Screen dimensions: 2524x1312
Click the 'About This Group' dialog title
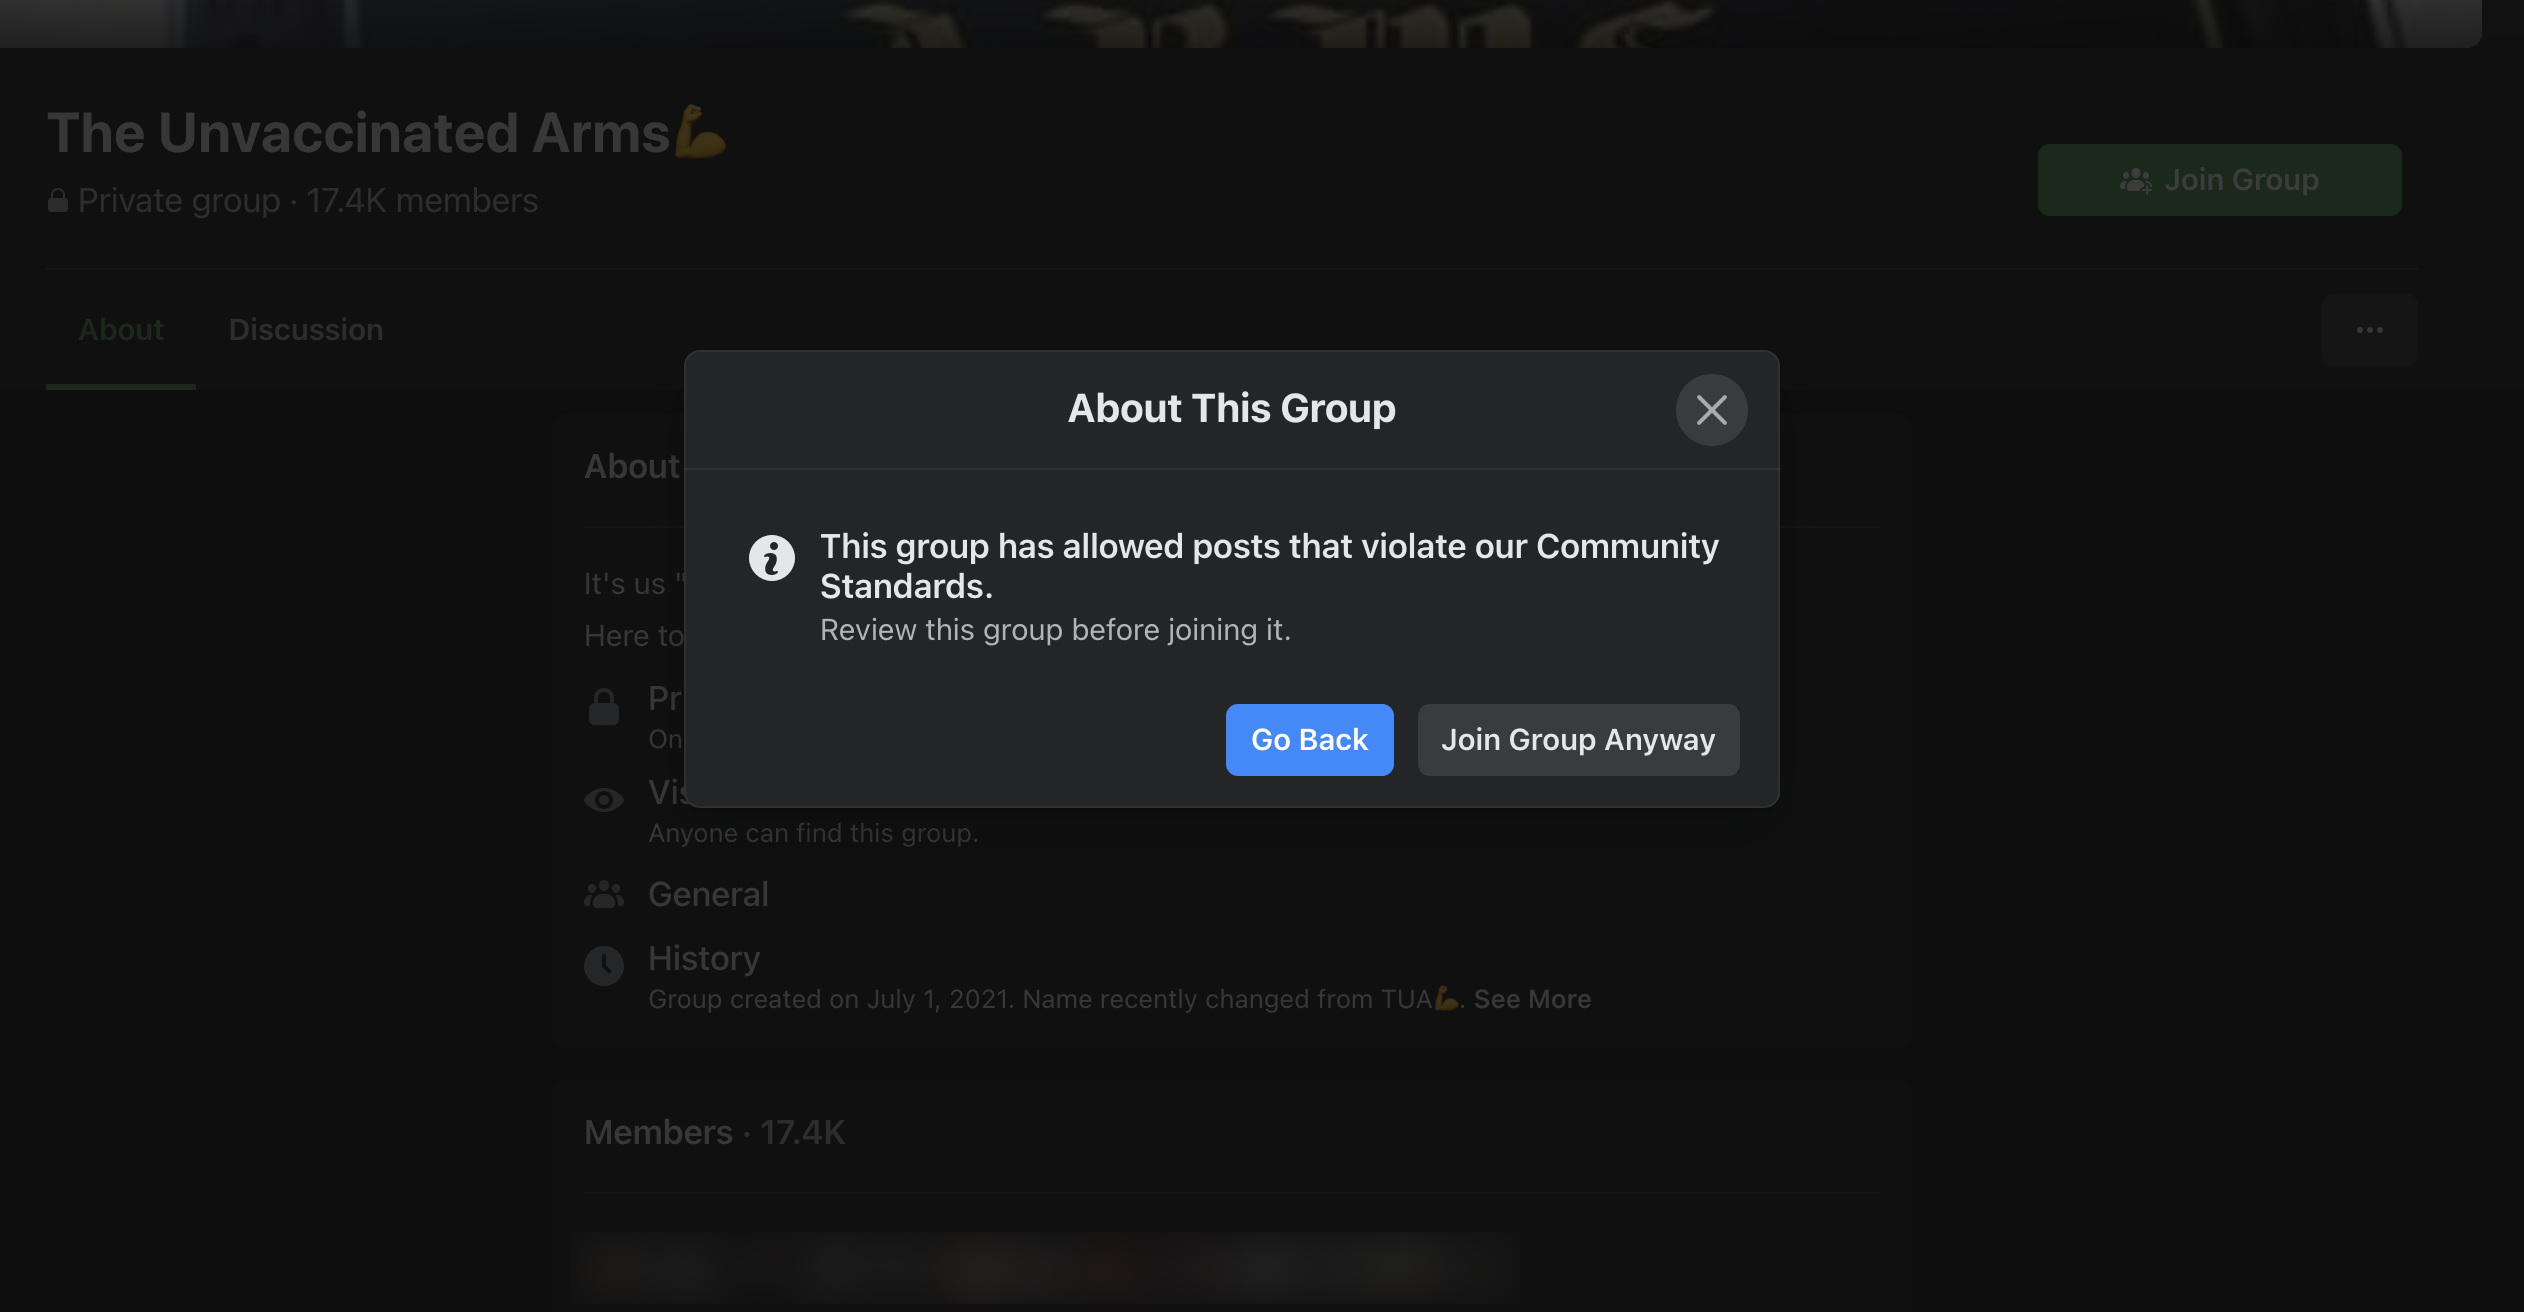[x=1231, y=408]
